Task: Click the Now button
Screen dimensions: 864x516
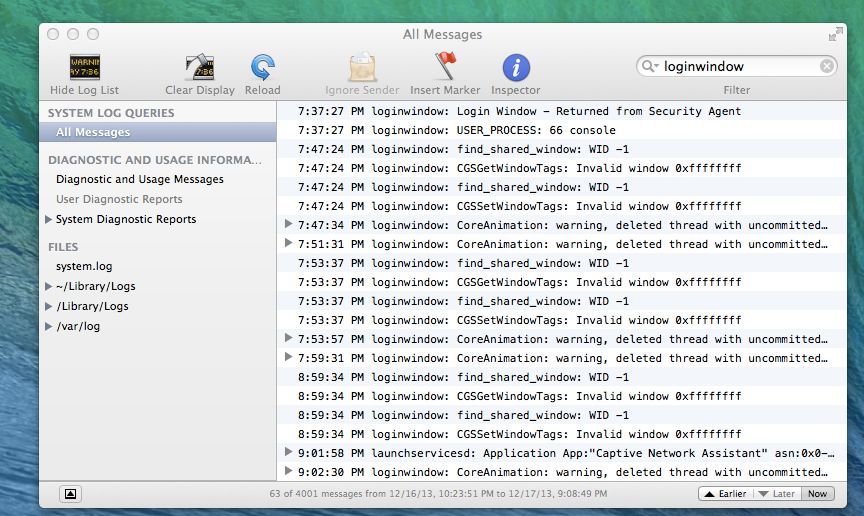Action: tap(817, 493)
